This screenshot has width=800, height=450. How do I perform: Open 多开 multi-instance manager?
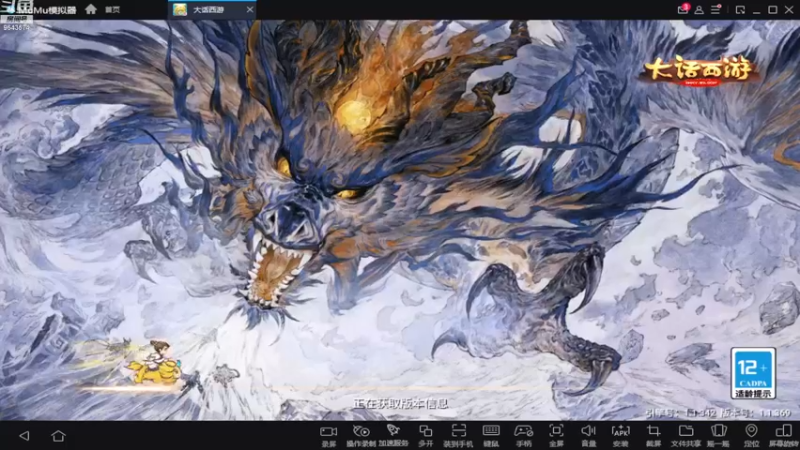(426, 436)
